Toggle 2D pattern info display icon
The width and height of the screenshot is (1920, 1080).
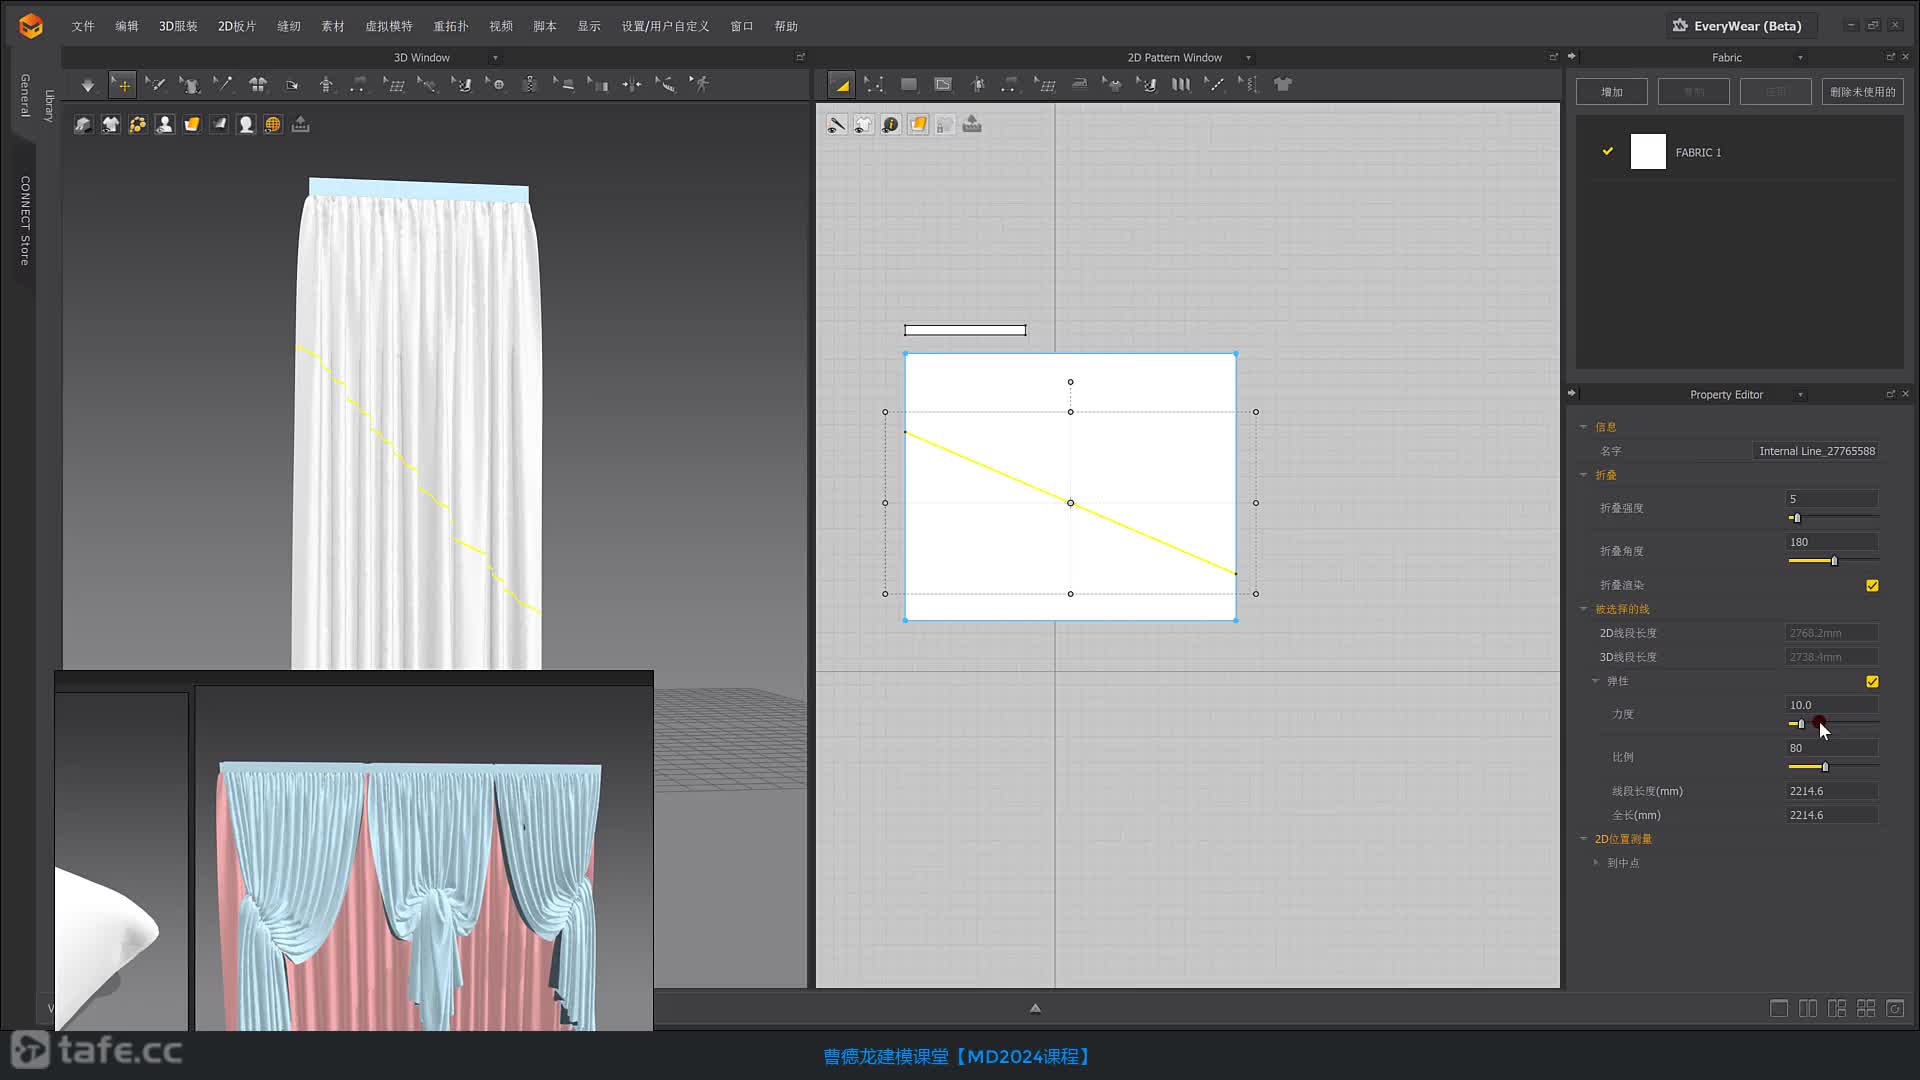click(x=890, y=124)
